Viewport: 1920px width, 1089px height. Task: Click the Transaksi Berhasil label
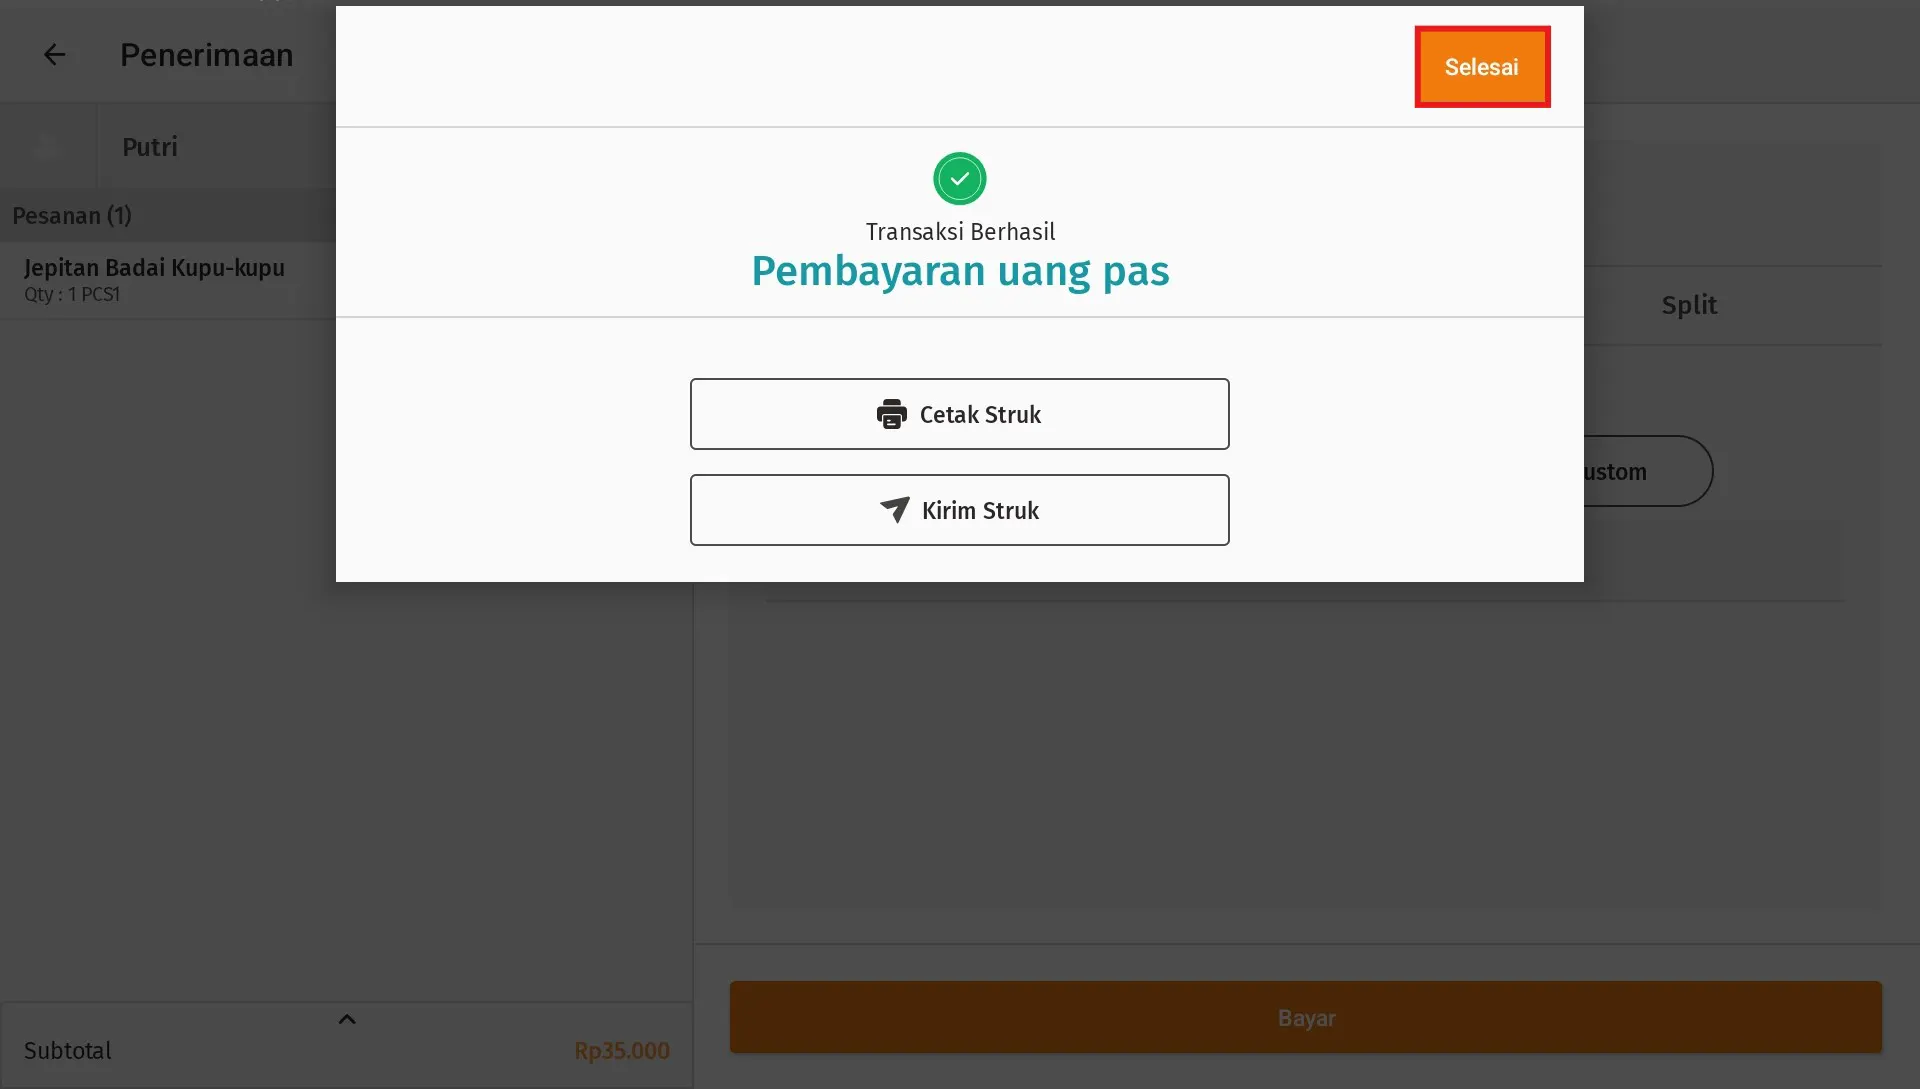tap(959, 230)
